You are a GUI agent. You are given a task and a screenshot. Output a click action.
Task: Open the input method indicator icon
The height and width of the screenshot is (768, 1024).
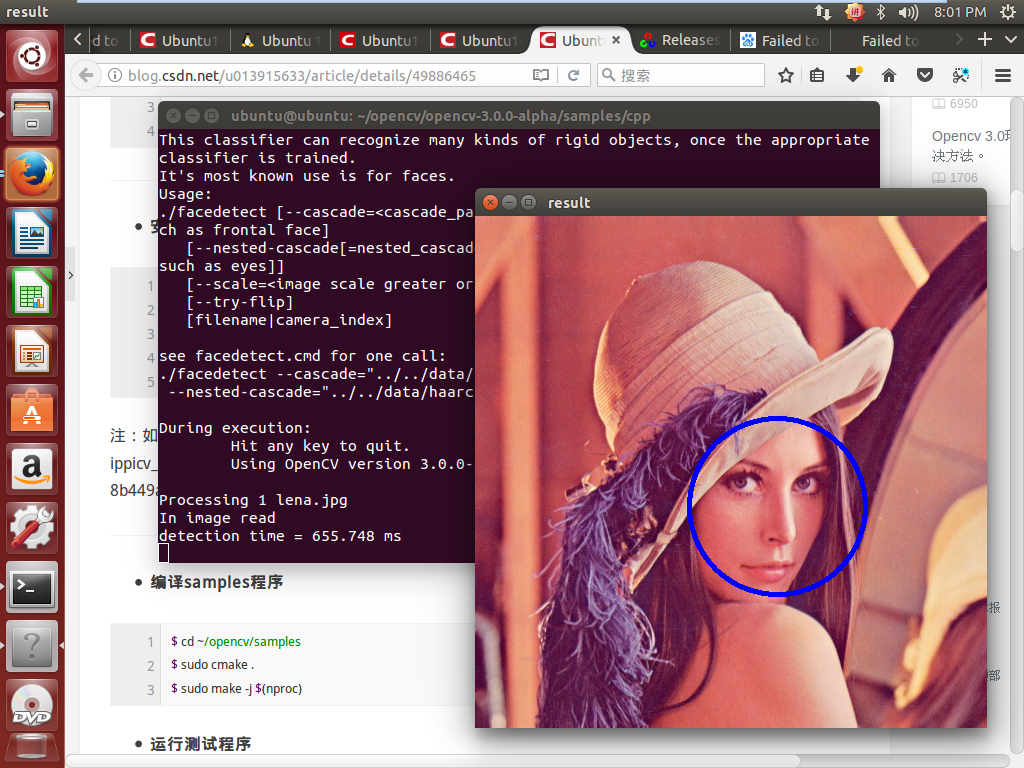click(854, 12)
